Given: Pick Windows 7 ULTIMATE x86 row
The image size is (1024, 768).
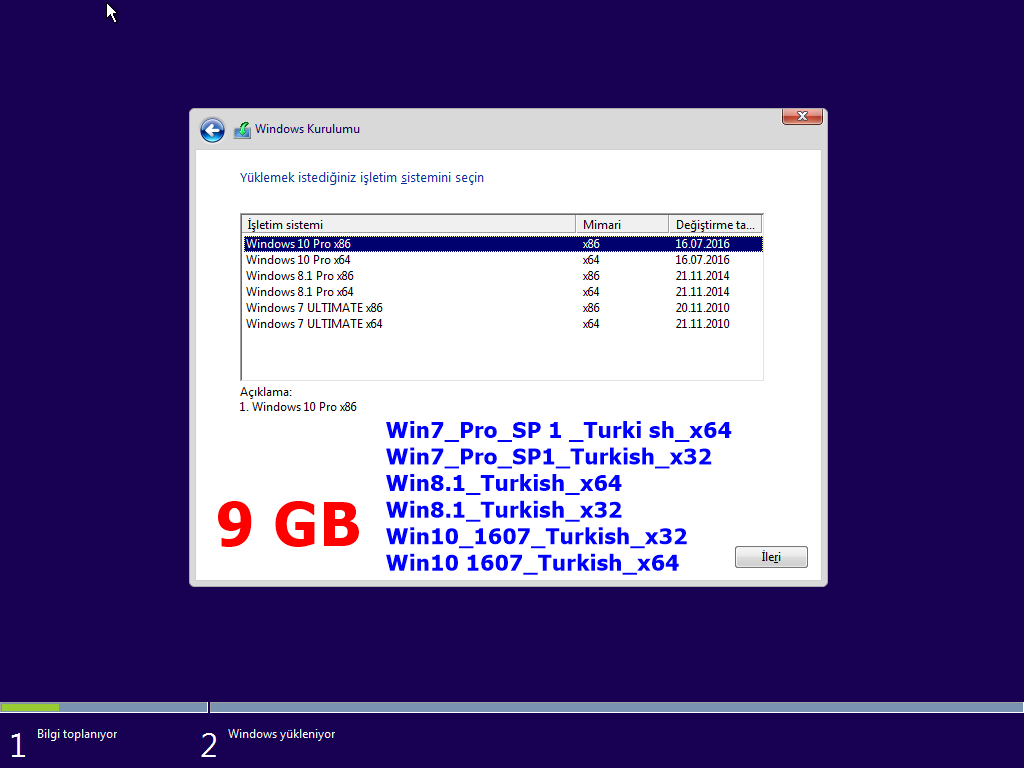Looking at the screenshot, I should pyautogui.click(x=314, y=308).
